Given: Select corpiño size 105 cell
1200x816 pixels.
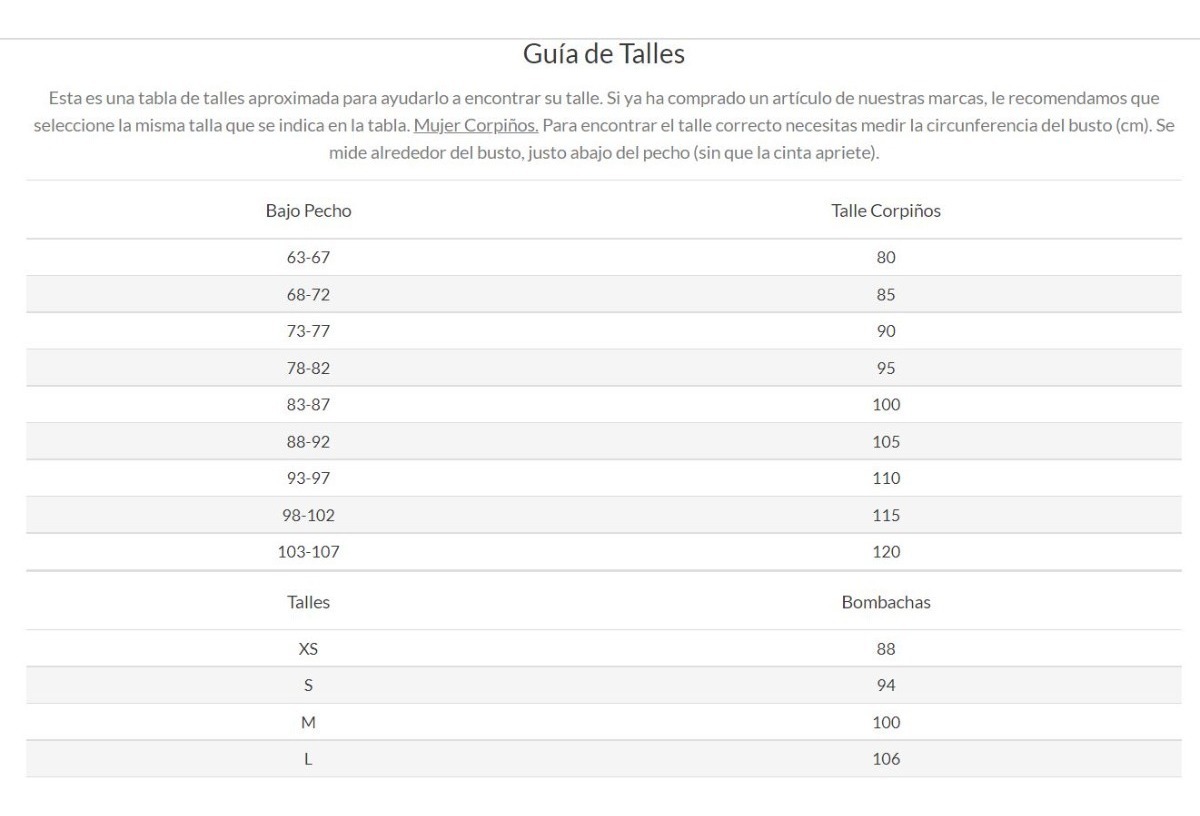Looking at the screenshot, I should point(886,442).
